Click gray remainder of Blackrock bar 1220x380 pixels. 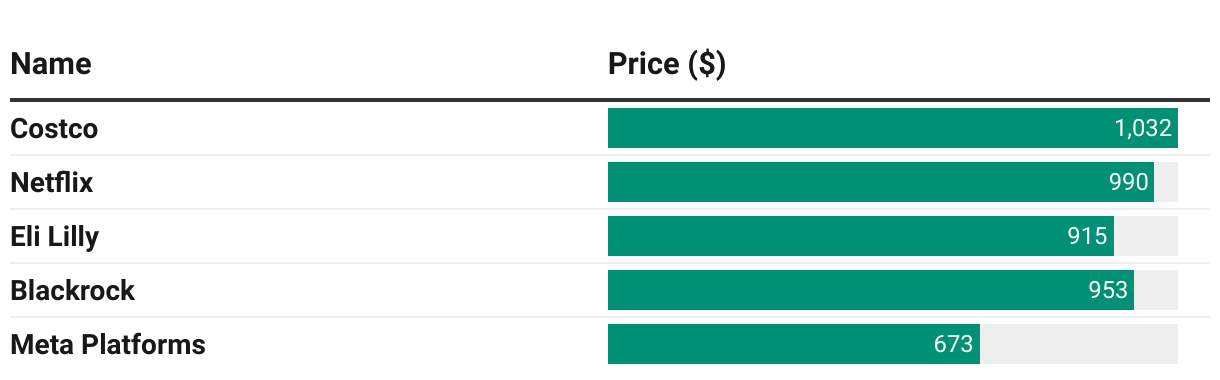pos(1156,290)
